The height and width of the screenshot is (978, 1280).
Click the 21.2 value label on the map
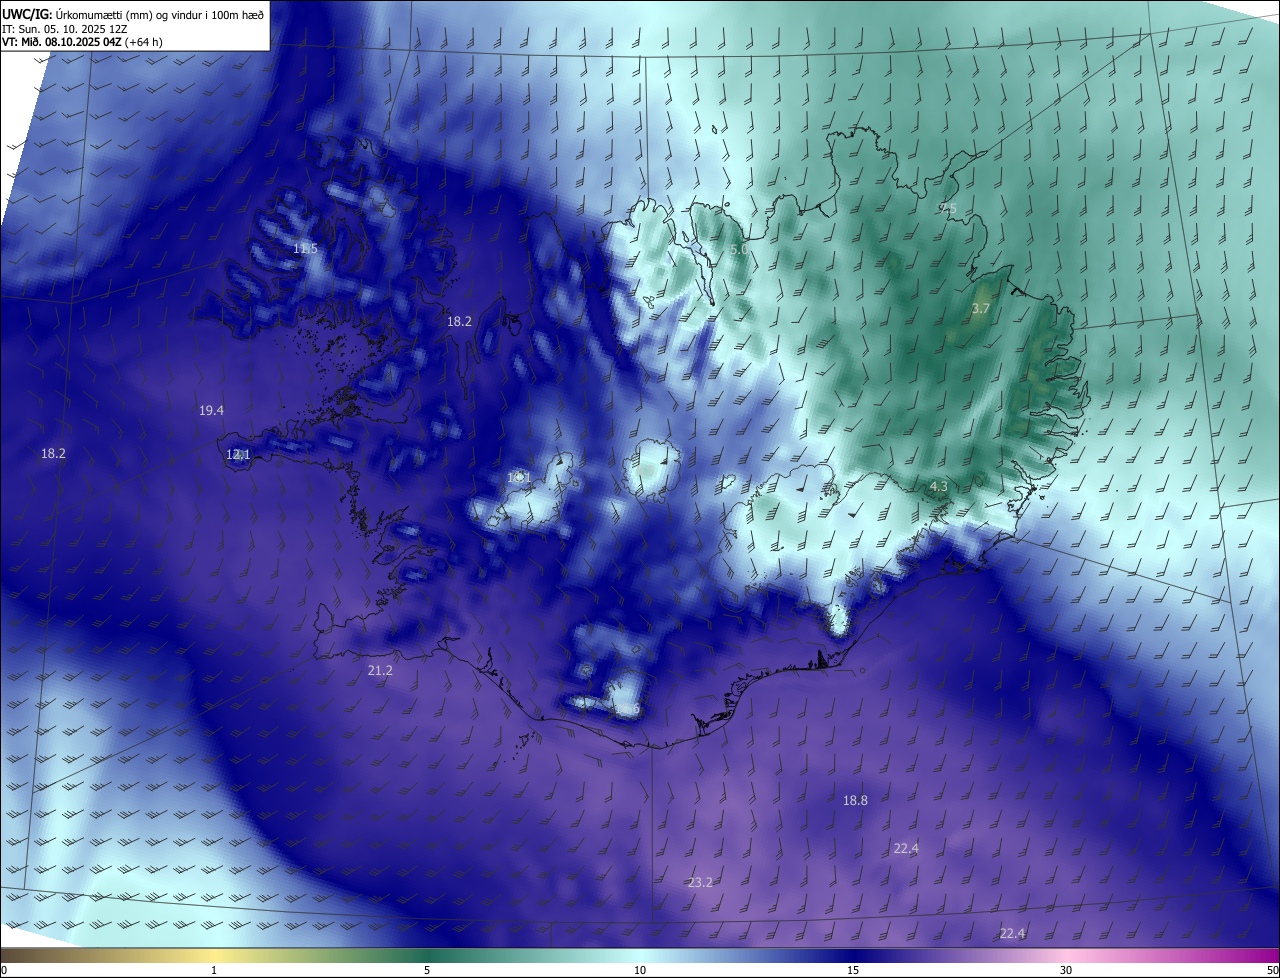click(x=380, y=670)
